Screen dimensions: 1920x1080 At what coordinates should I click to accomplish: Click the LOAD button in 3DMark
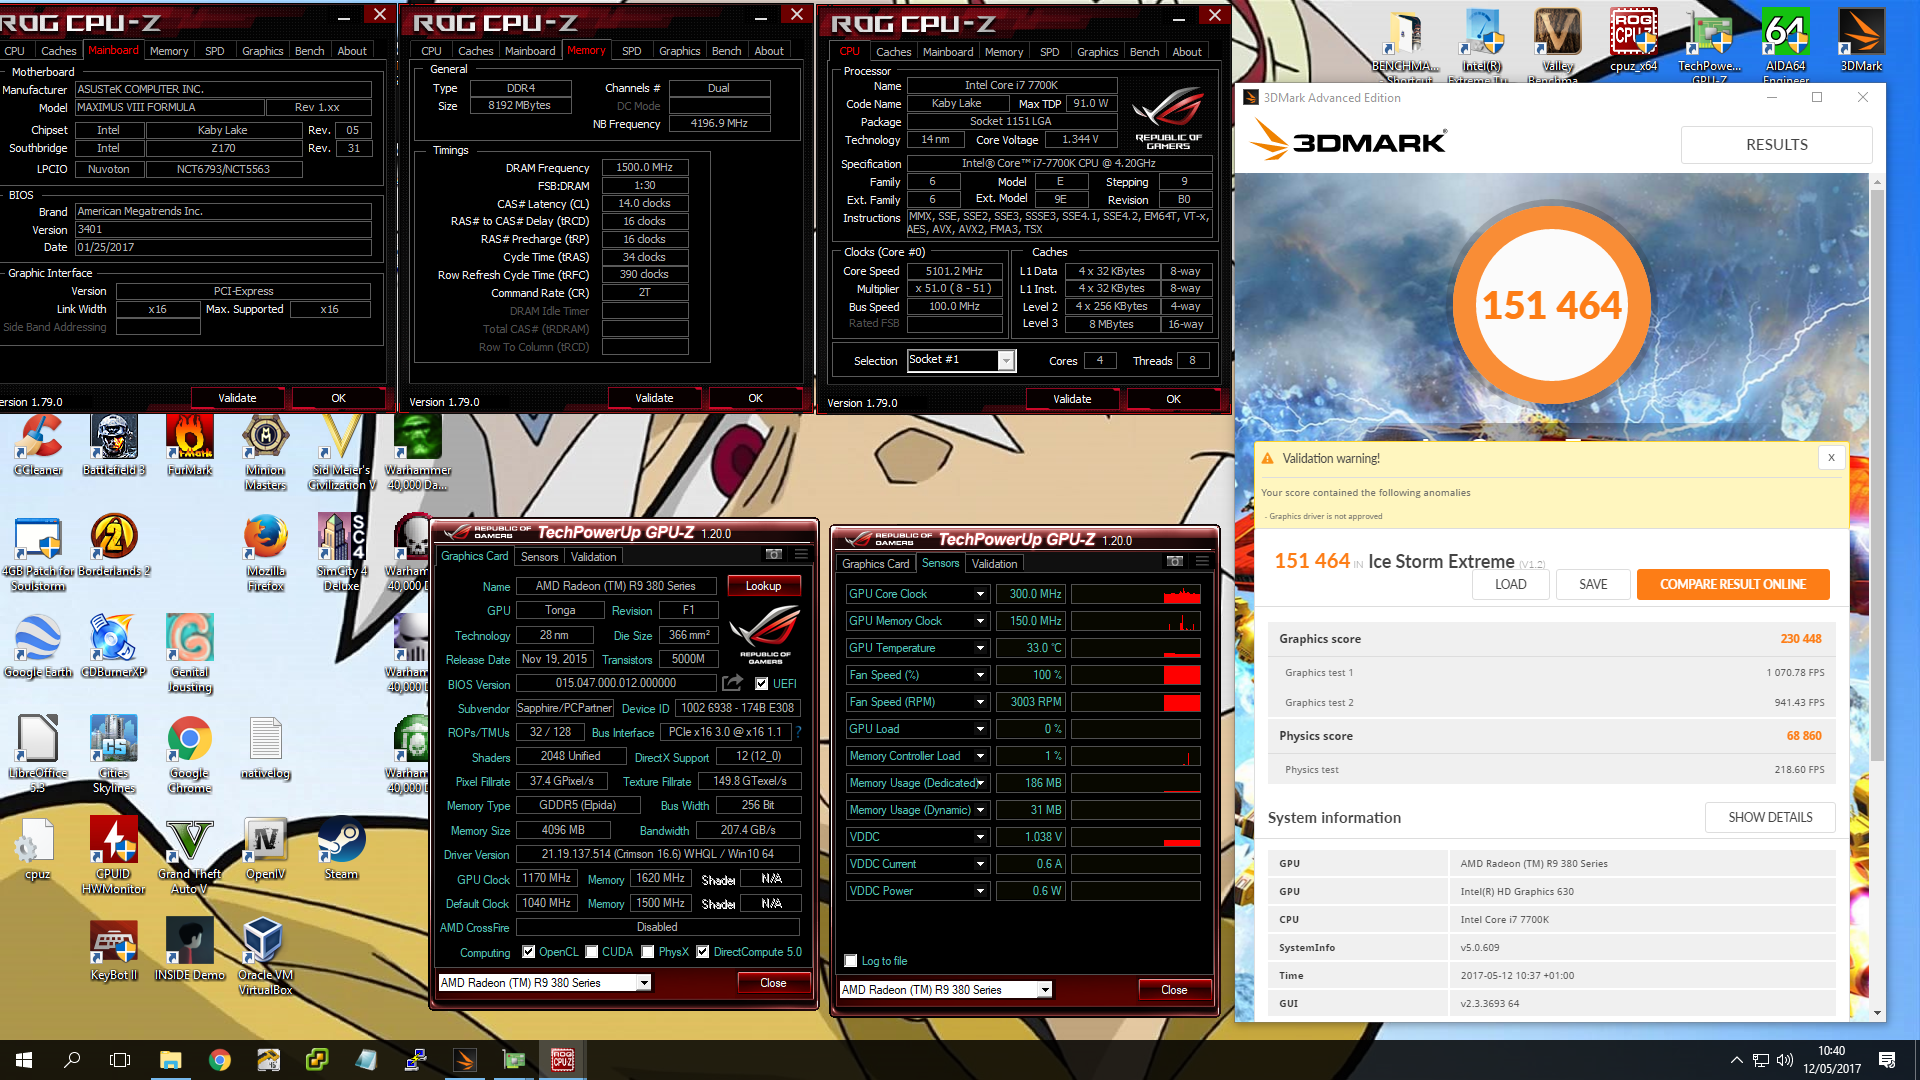pyautogui.click(x=1510, y=585)
